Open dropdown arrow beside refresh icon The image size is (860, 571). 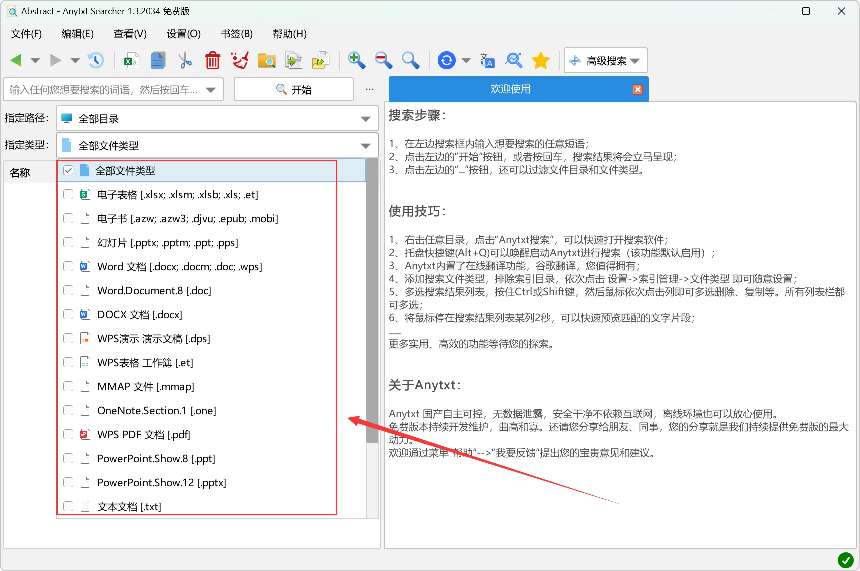(466, 60)
